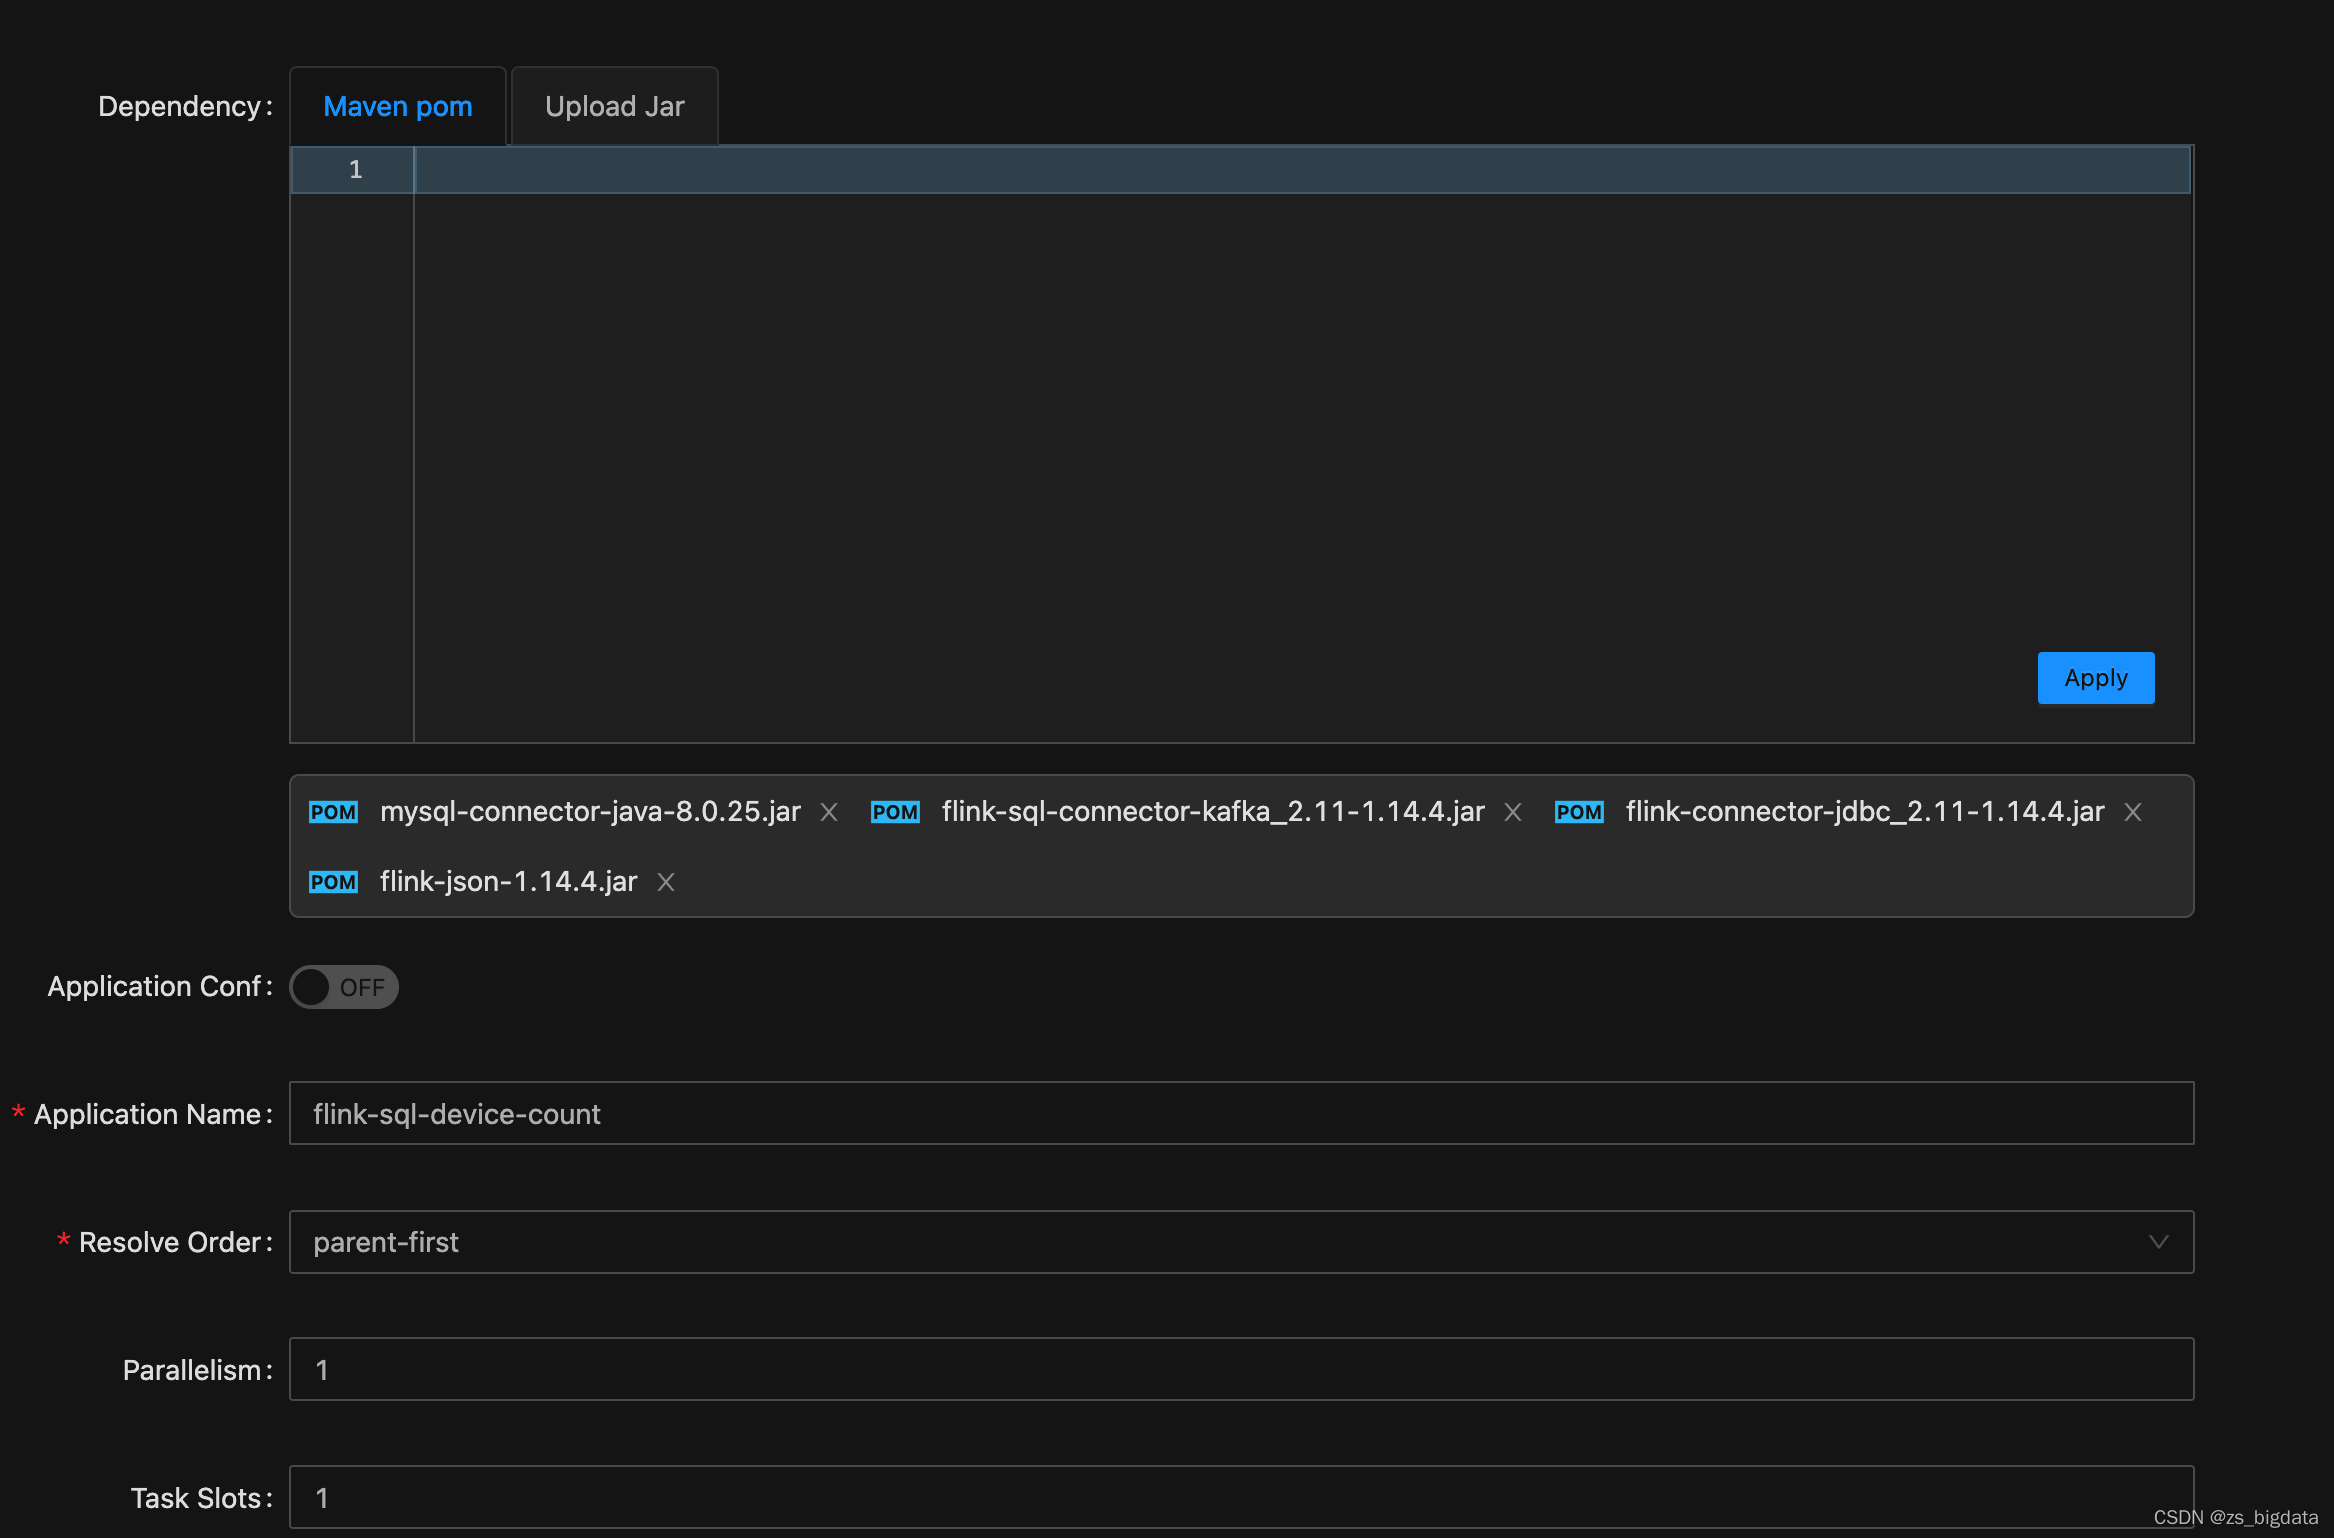Screen dimensions: 2334x1538
Task: Switch to Maven pom tab
Action: [397, 107]
